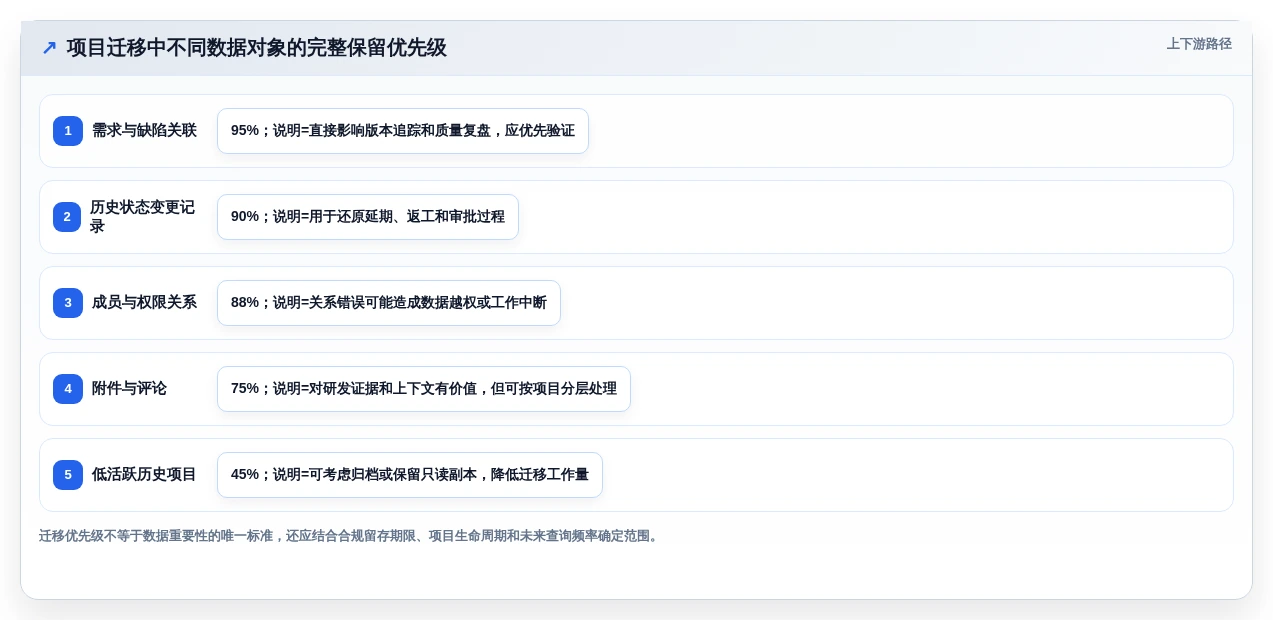Open the 88% description box about 数据越权
The width and height of the screenshot is (1273, 620).
[389, 303]
